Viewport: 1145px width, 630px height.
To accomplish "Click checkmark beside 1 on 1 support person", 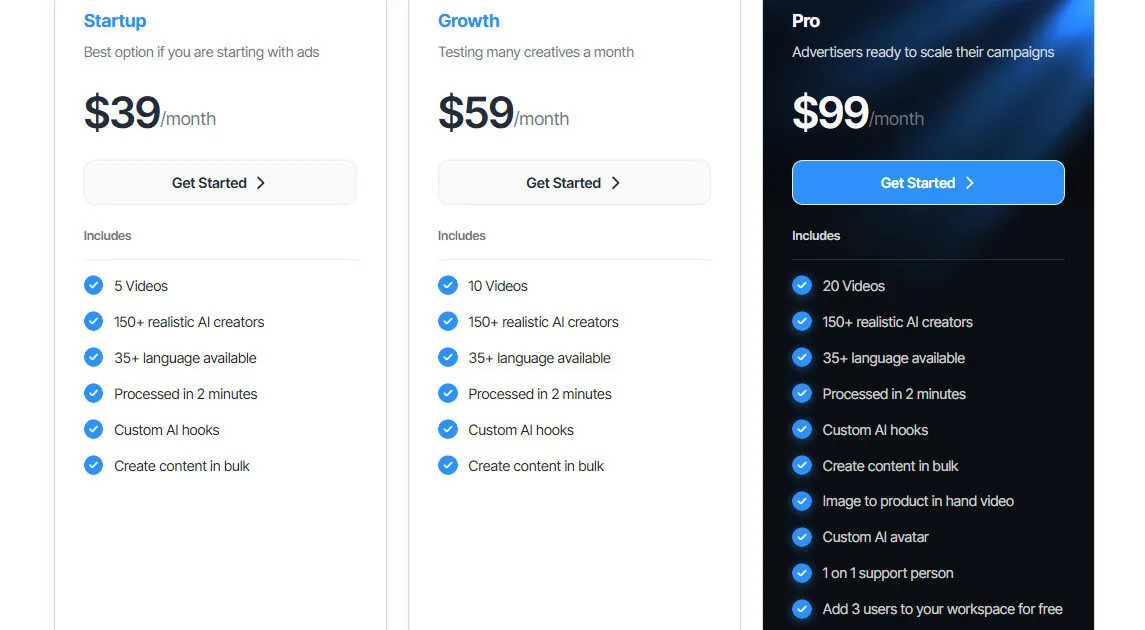I will pos(802,573).
